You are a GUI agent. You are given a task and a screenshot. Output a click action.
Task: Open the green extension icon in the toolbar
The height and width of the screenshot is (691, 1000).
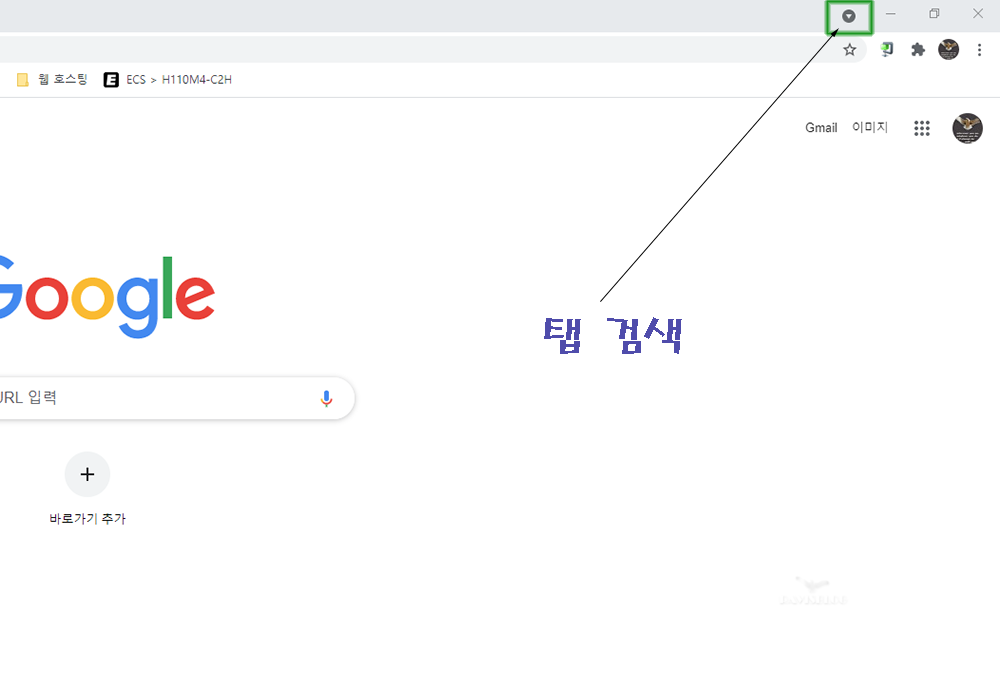point(886,50)
